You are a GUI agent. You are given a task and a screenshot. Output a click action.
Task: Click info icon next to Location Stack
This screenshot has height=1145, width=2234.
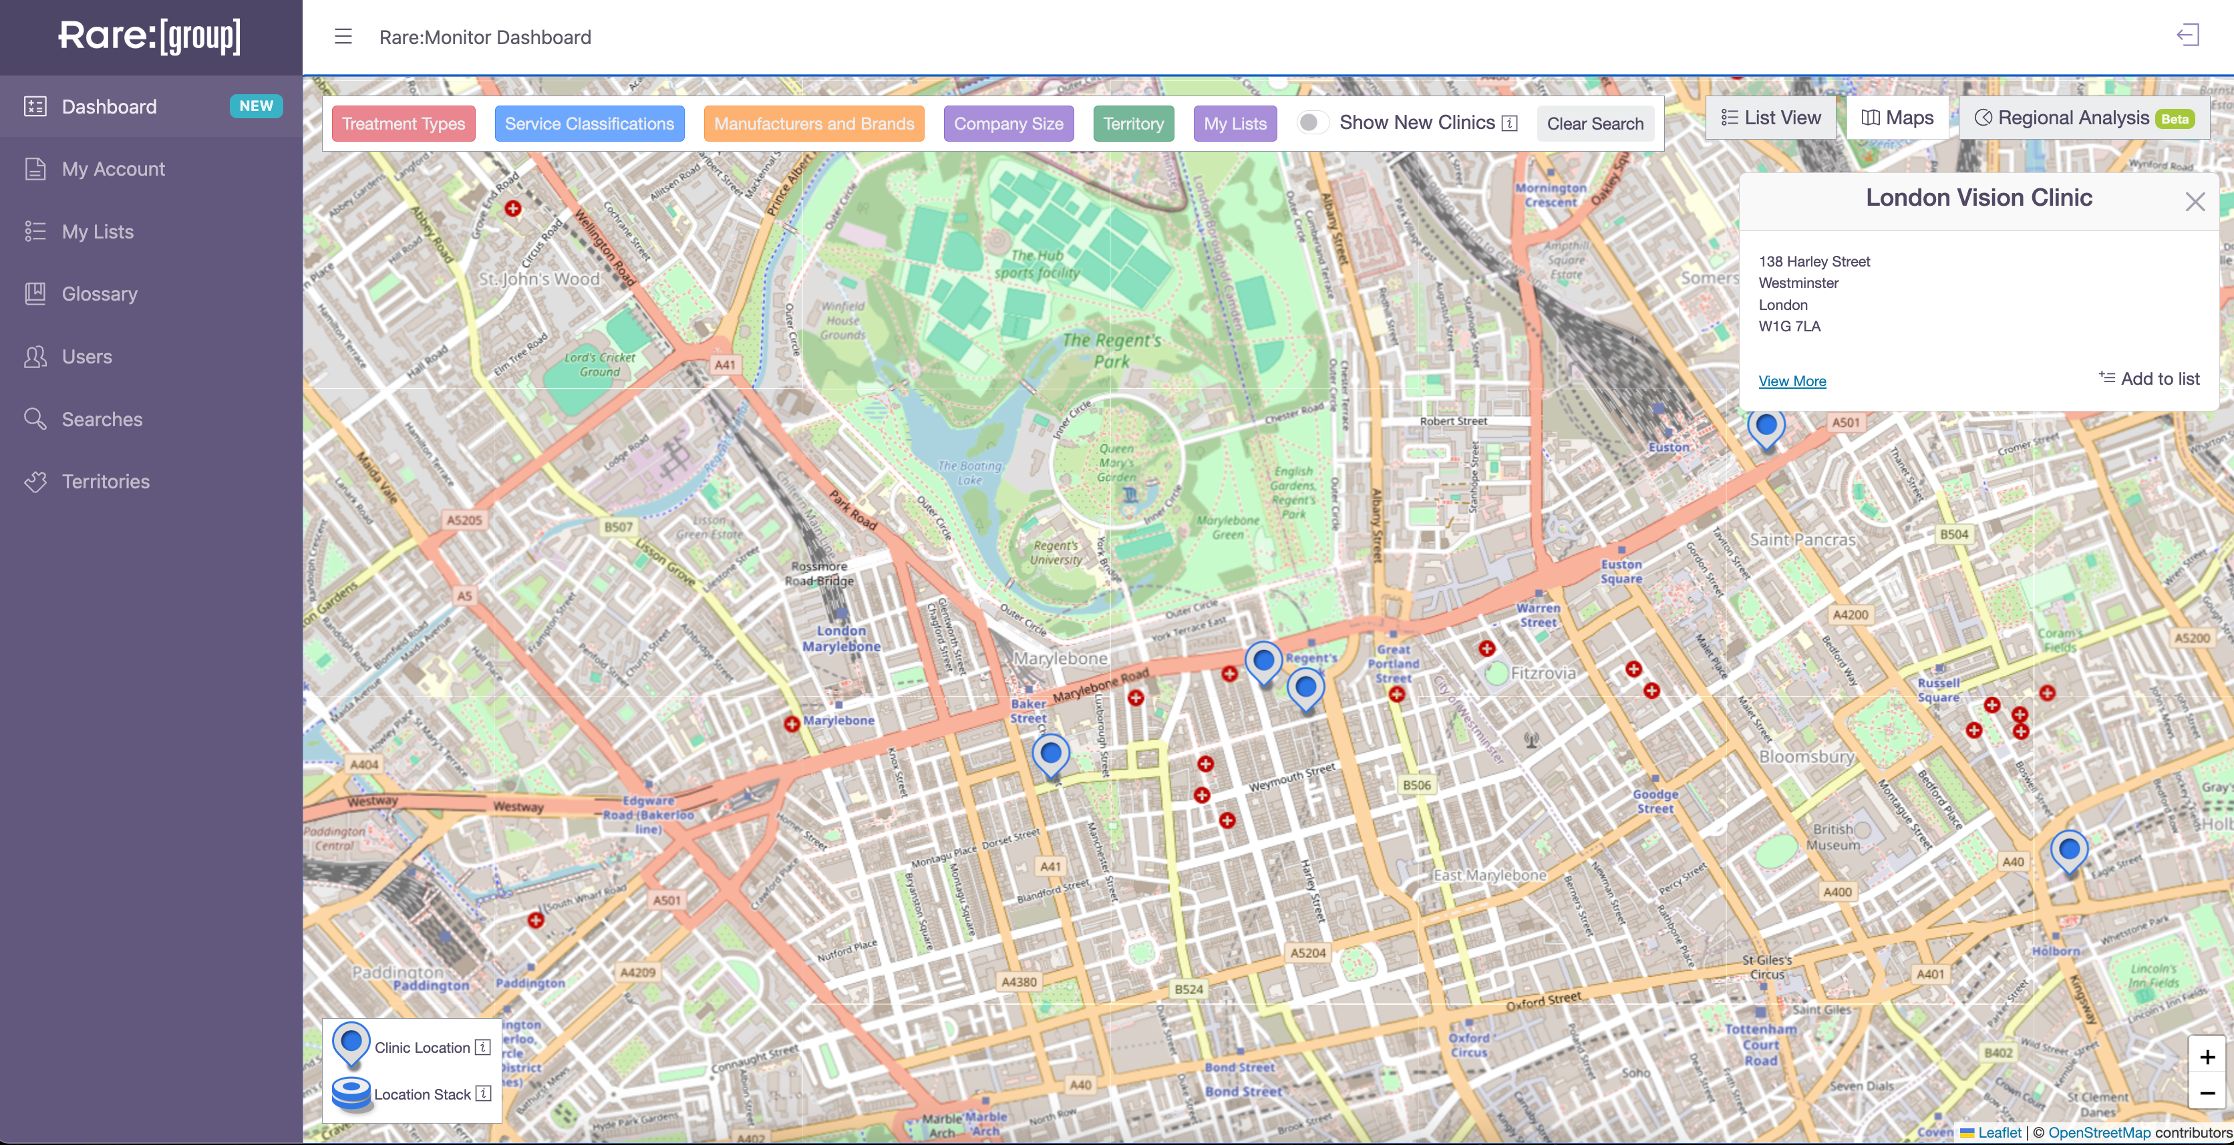pyautogui.click(x=483, y=1094)
